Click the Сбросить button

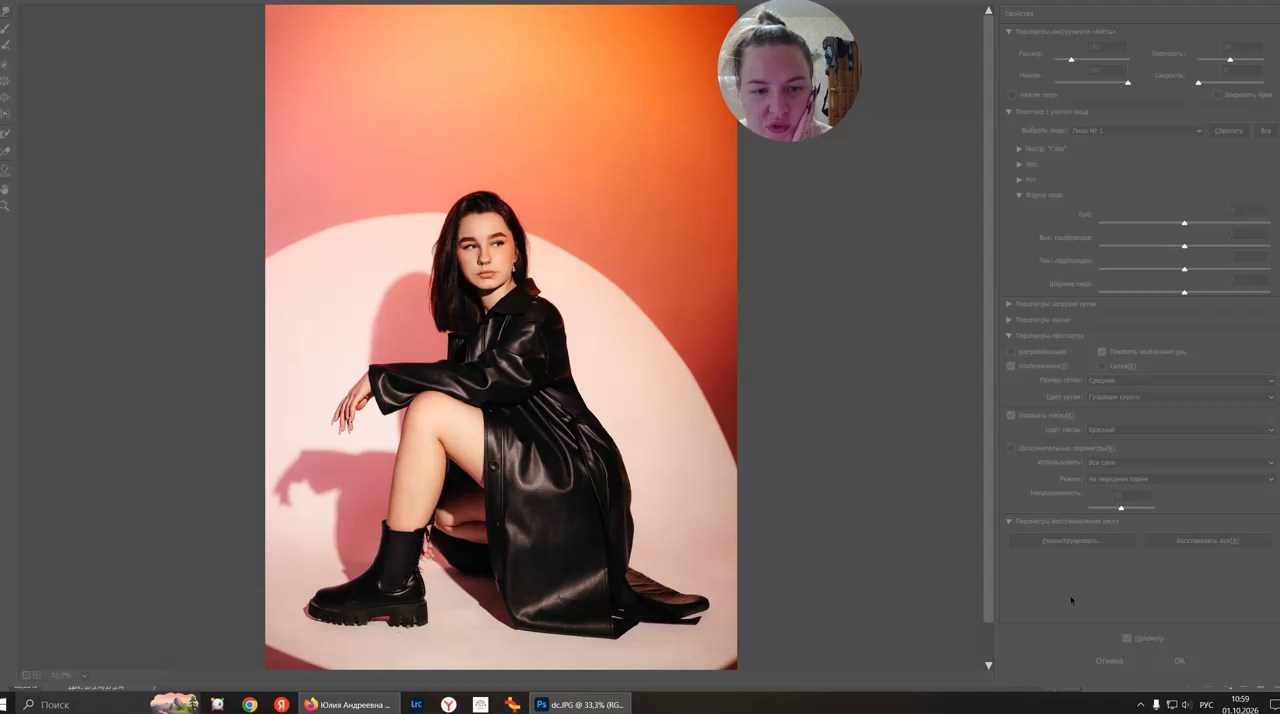1229,131
